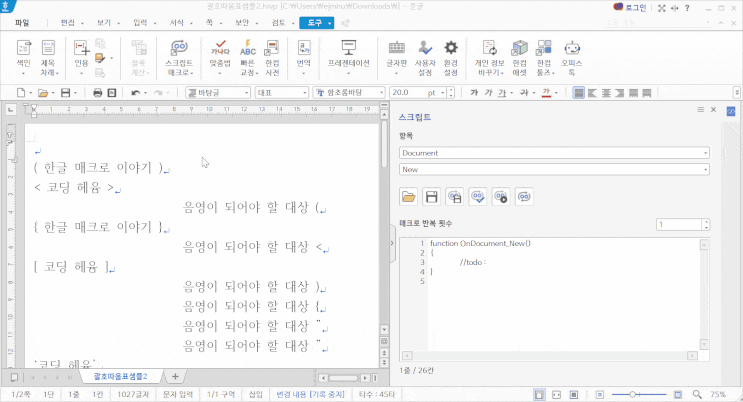Select left alignment
The height and width of the screenshot is (402, 743).
click(x=592, y=93)
